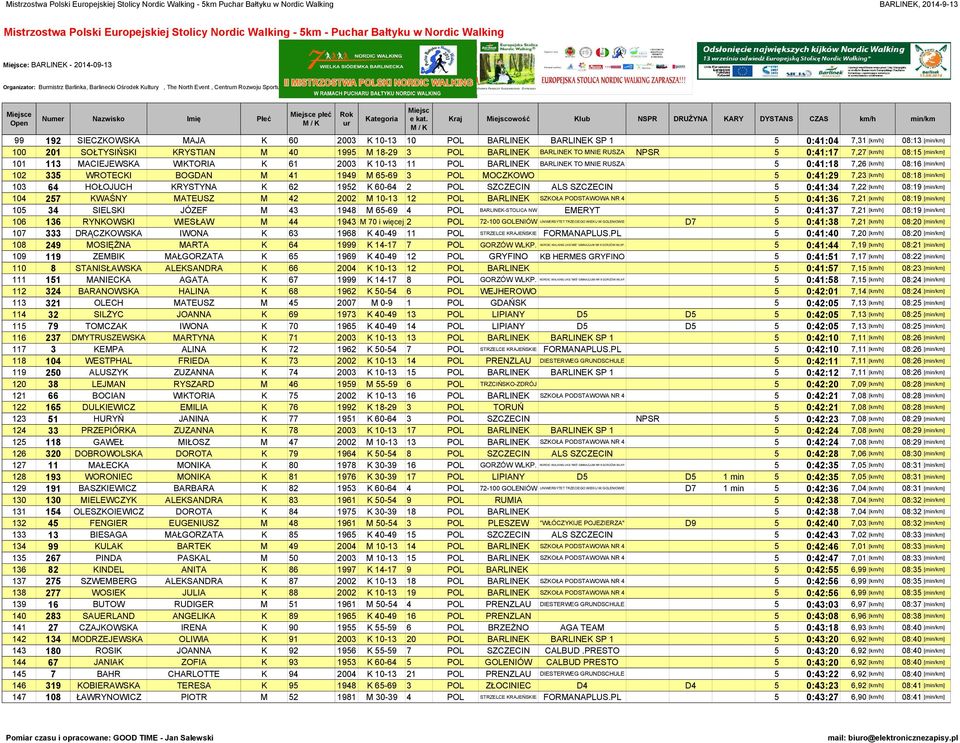Click the team code 'D9' in DRUŻYNA column
960x743 pixels.
point(690,524)
